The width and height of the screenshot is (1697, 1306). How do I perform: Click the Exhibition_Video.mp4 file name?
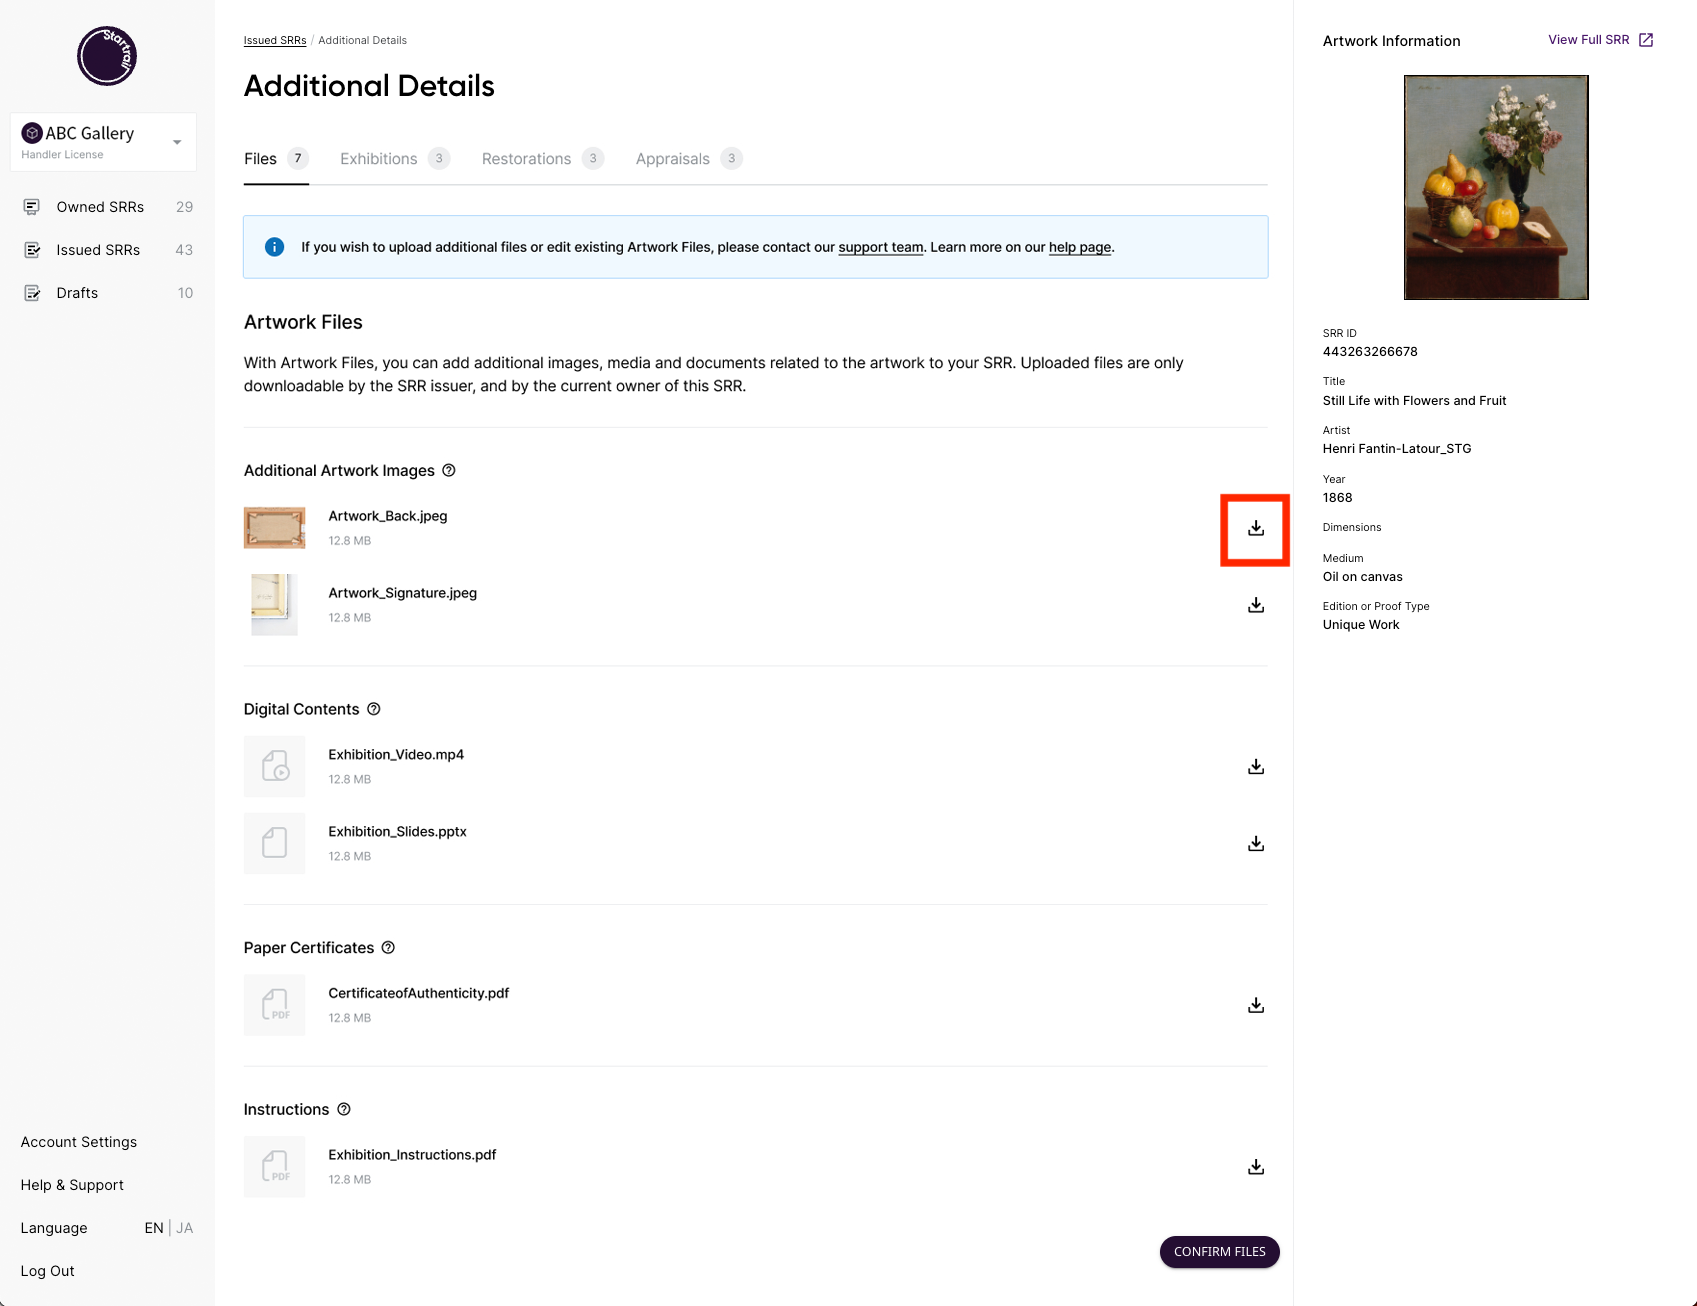(396, 755)
